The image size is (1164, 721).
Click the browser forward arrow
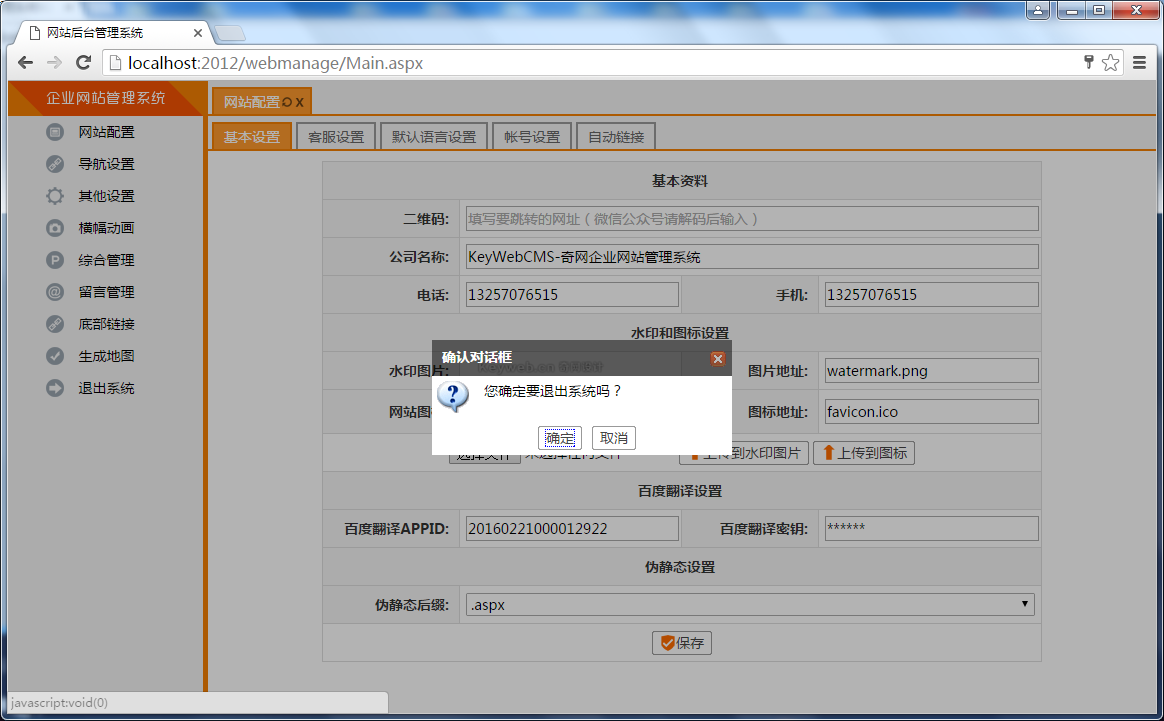point(54,62)
